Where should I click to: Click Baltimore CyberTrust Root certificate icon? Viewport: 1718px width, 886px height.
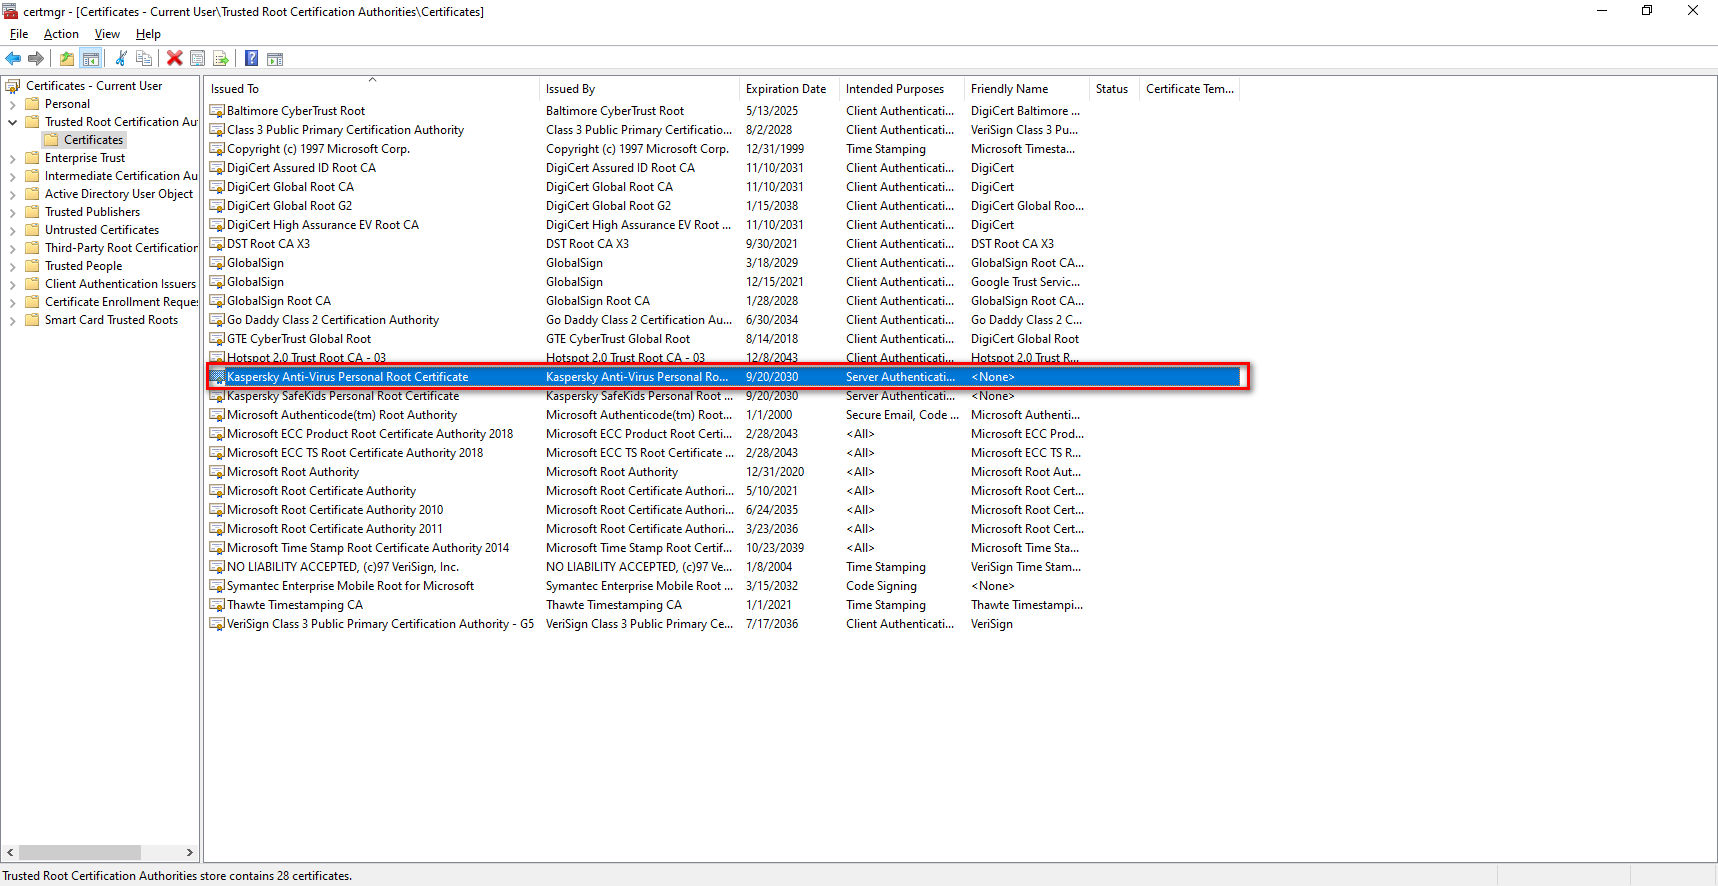[x=217, y=111]
